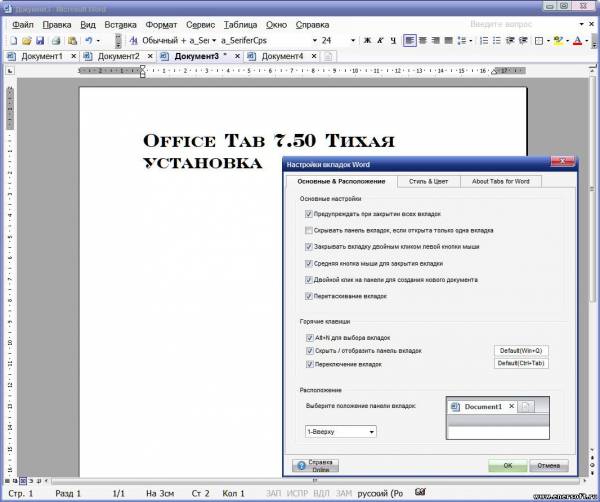Enable hide tab bar when one tab open

309,230
